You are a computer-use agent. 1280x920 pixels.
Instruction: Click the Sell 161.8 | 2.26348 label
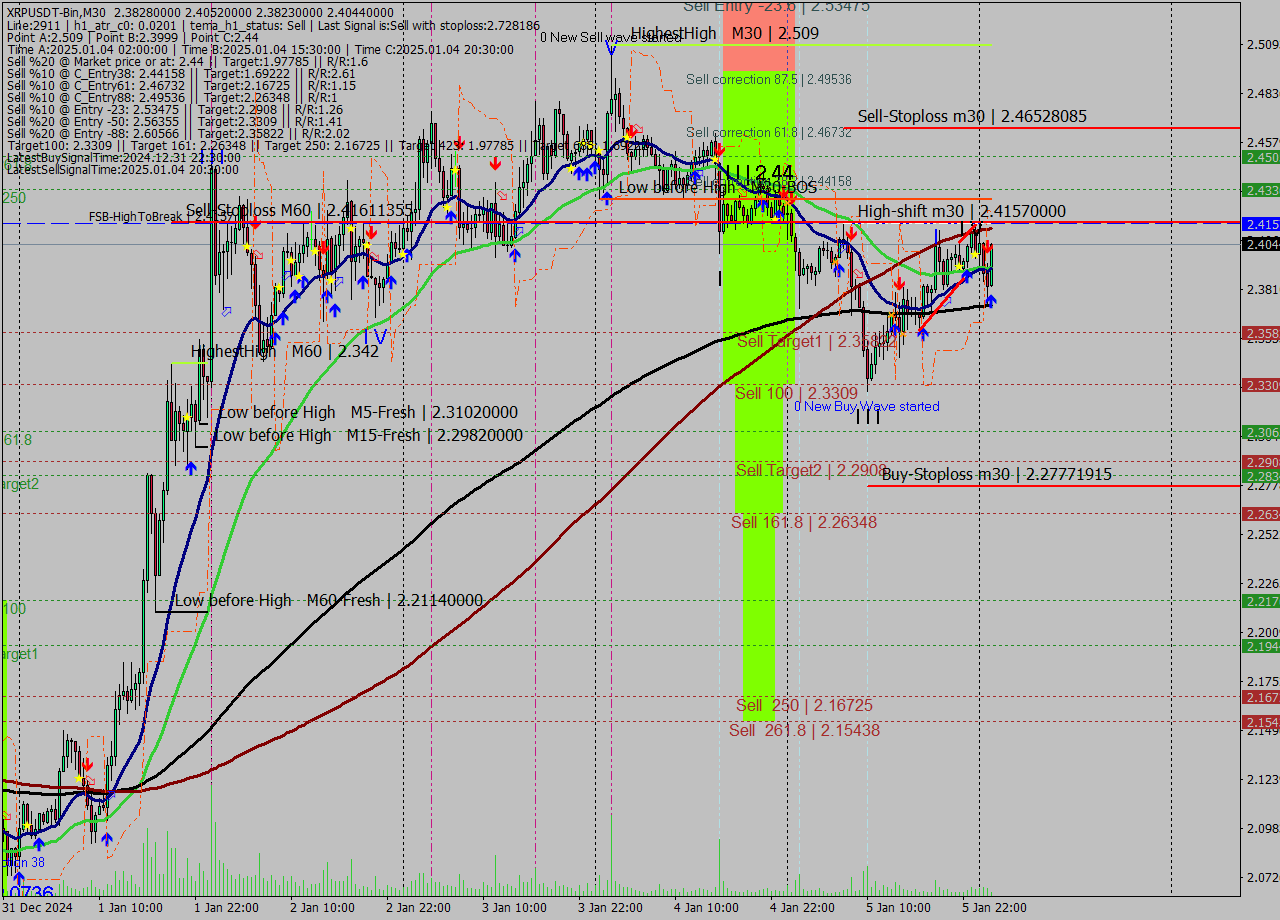(804, 522)
